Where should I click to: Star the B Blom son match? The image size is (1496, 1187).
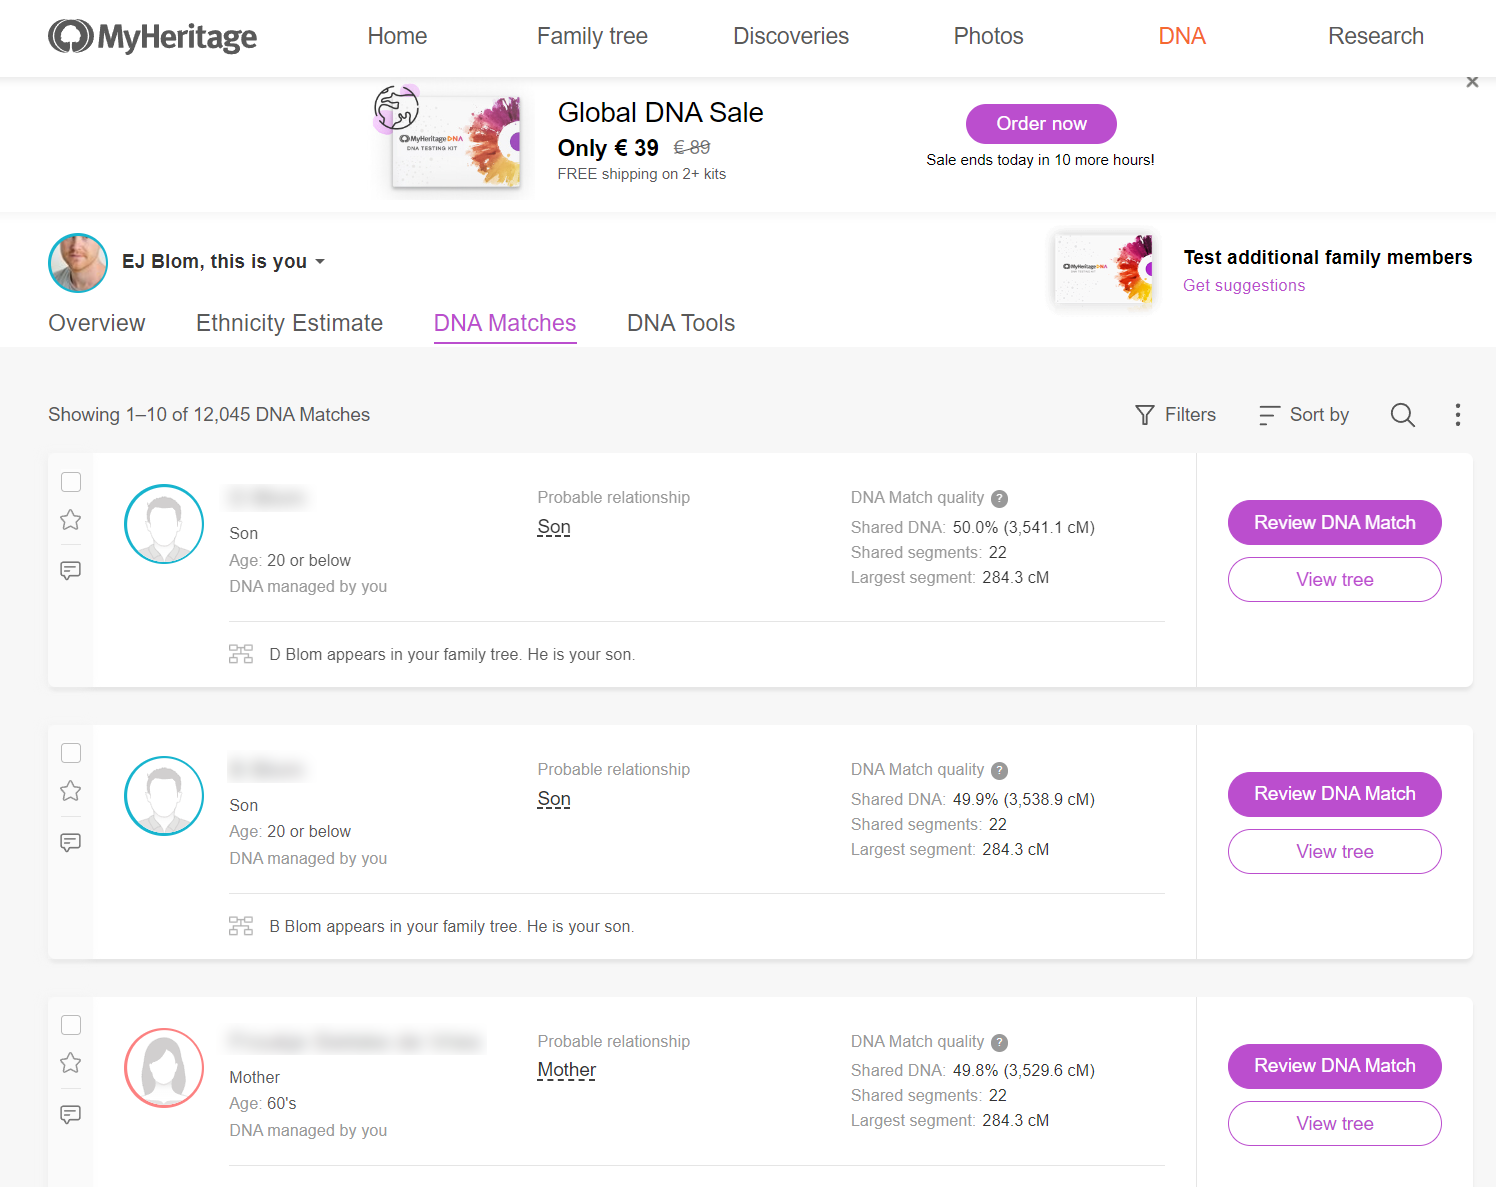tap(71, 791)
